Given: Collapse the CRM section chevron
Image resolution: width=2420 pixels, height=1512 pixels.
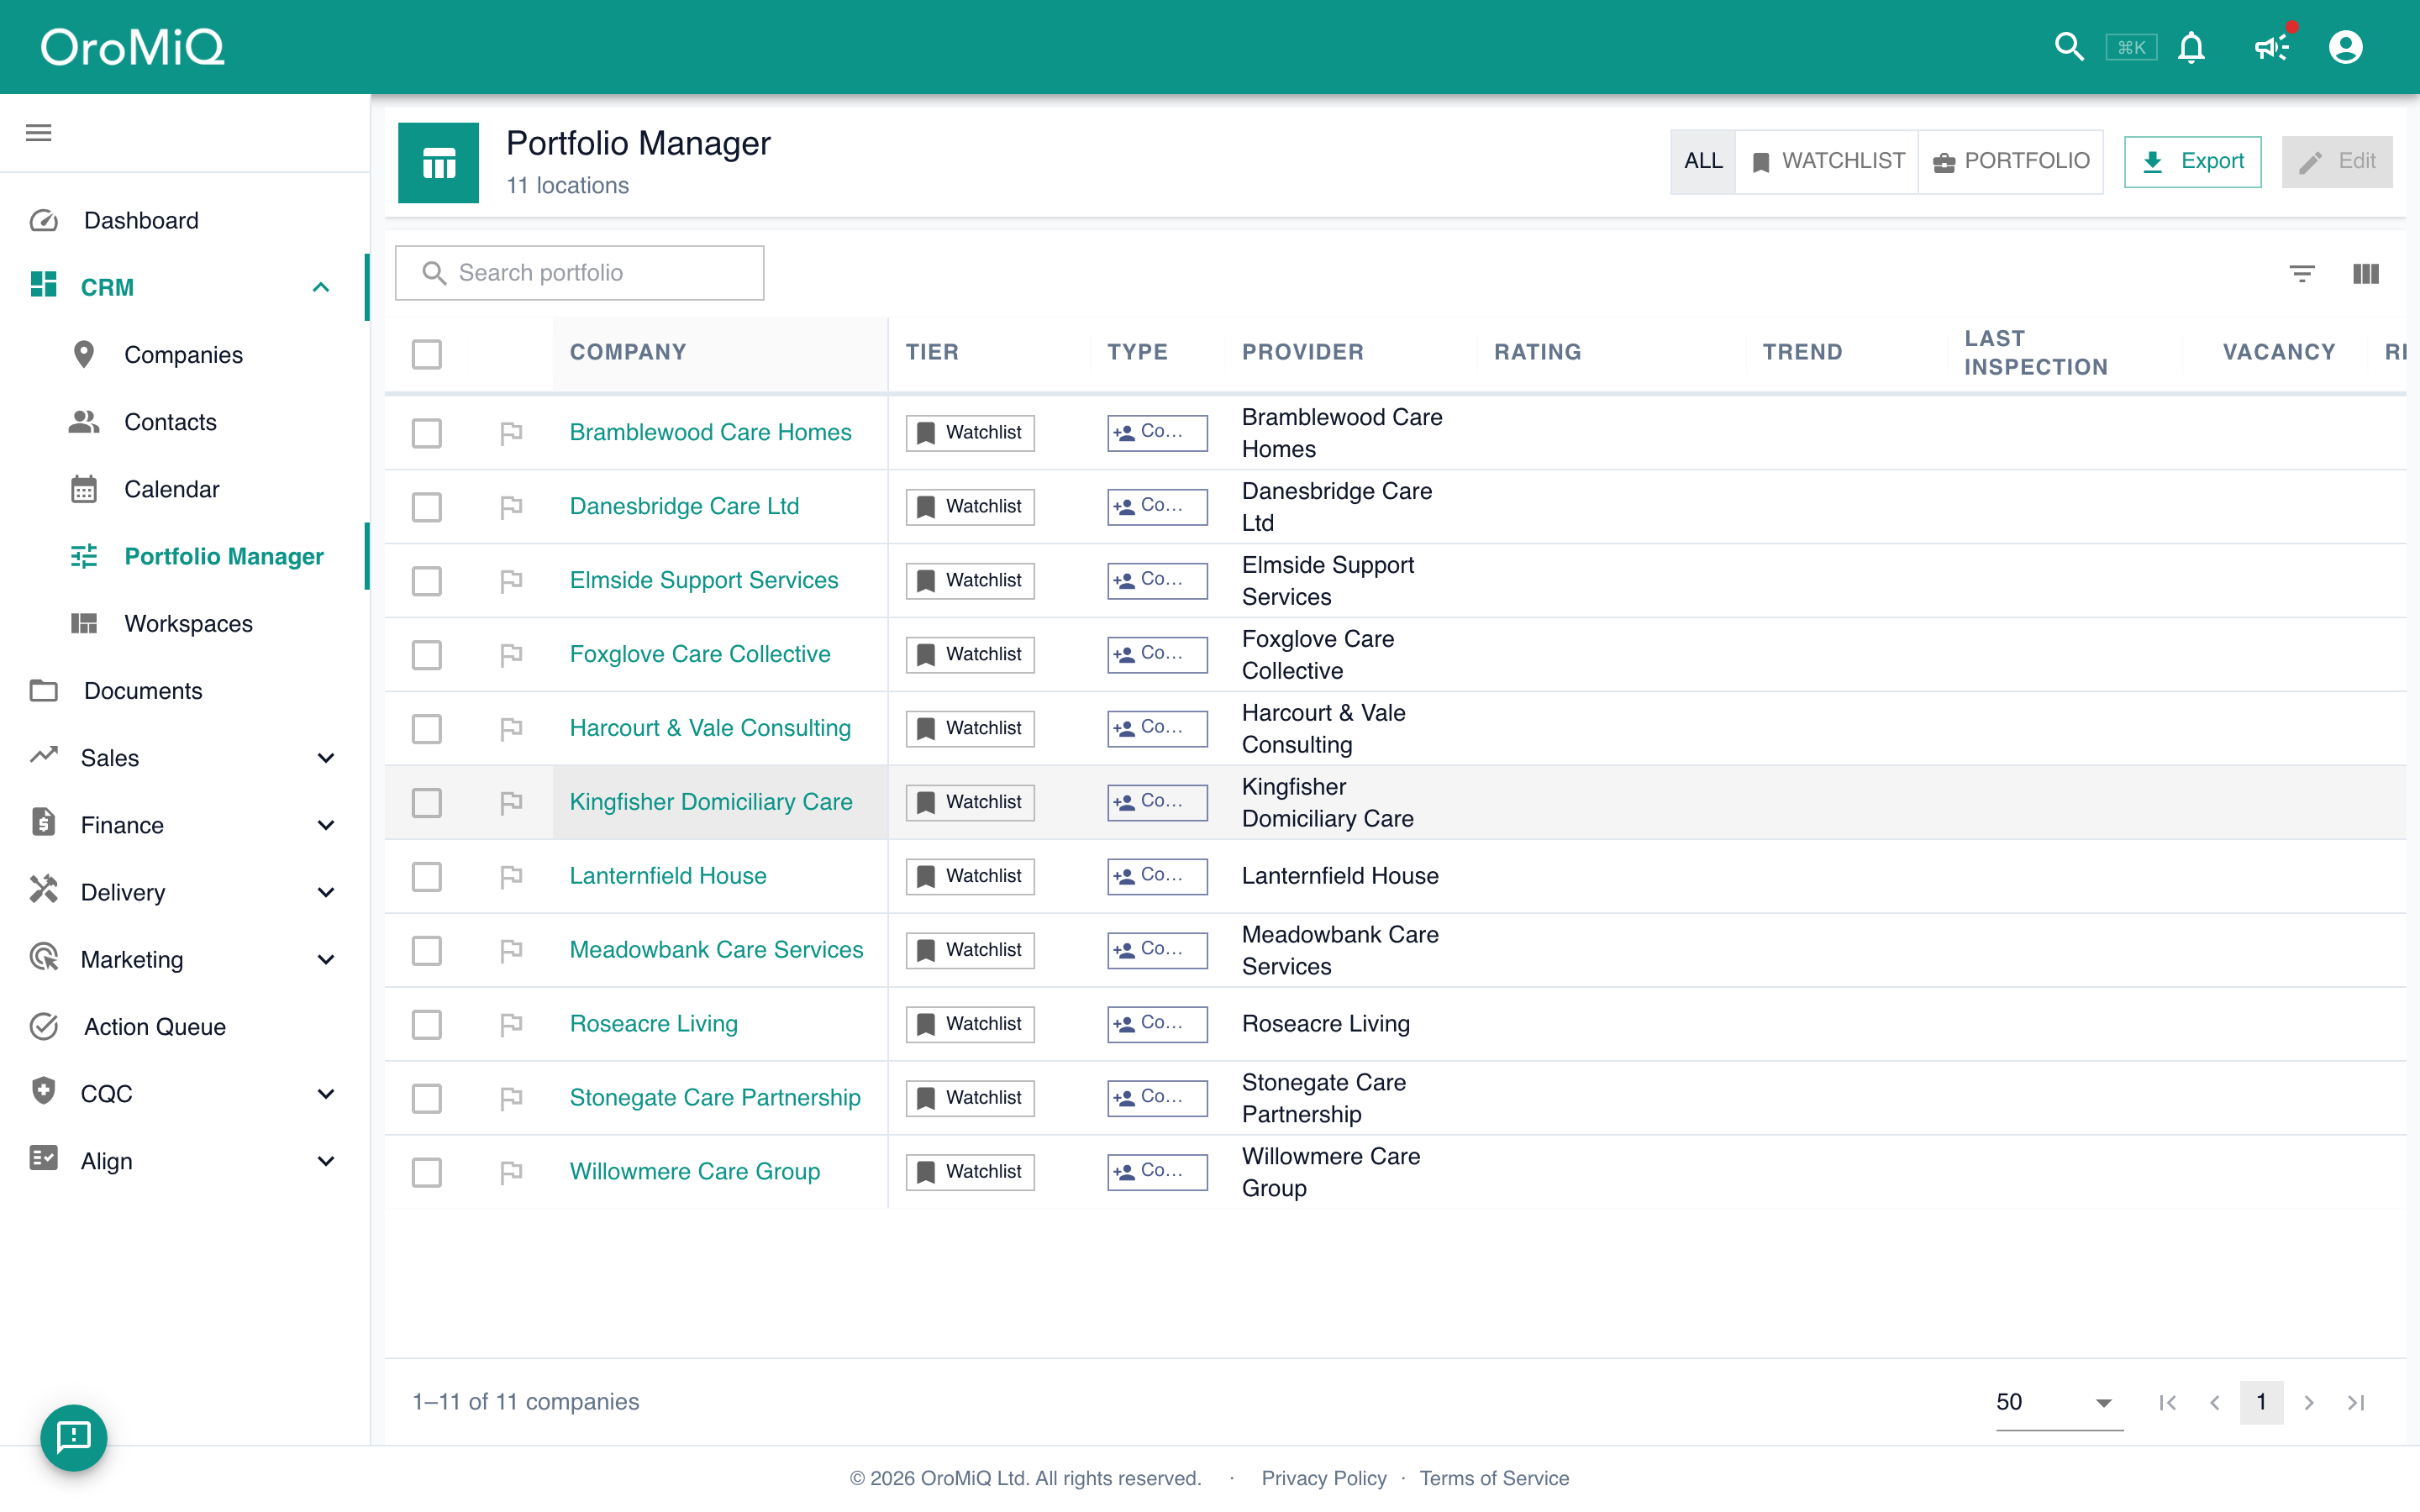Looking at the screenshot, I should pyautogui.click(x=321, y=288).
